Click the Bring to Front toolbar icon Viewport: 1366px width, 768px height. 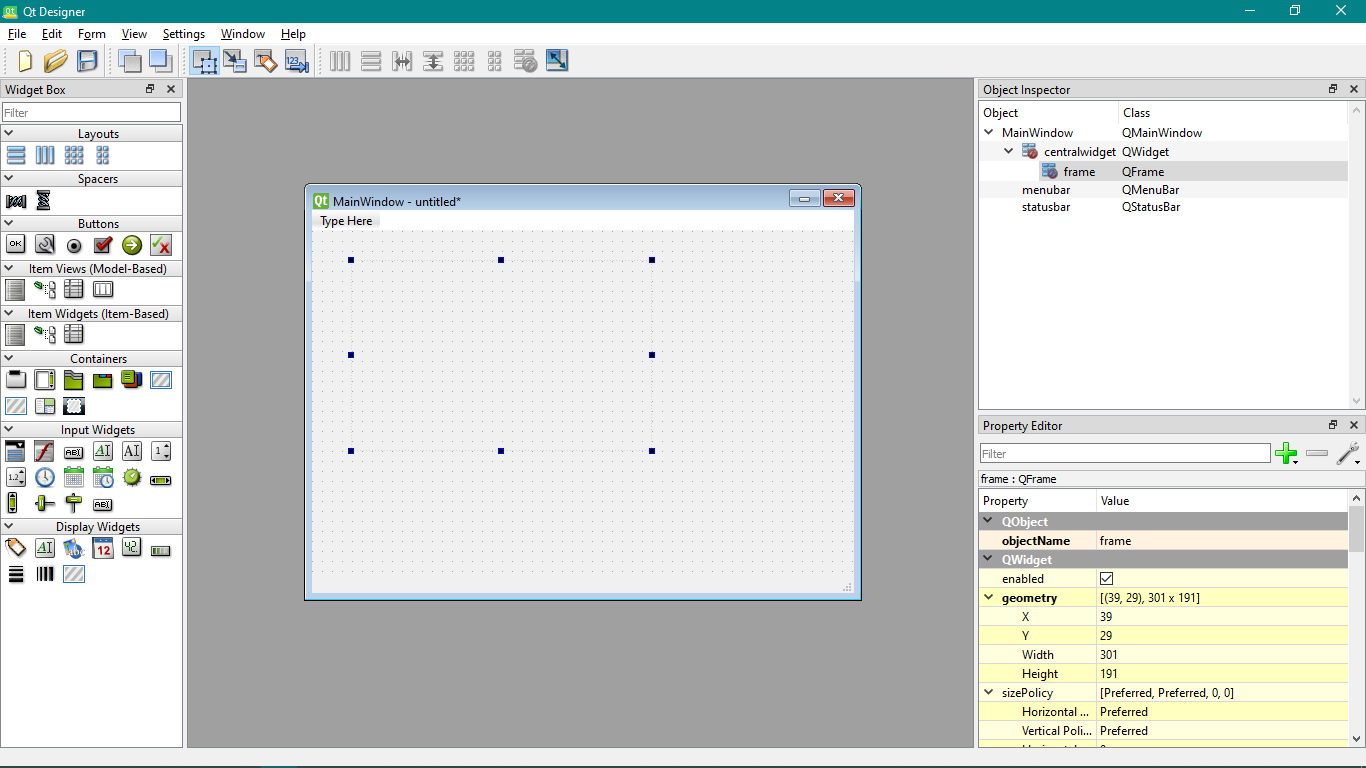pos(160,61)
